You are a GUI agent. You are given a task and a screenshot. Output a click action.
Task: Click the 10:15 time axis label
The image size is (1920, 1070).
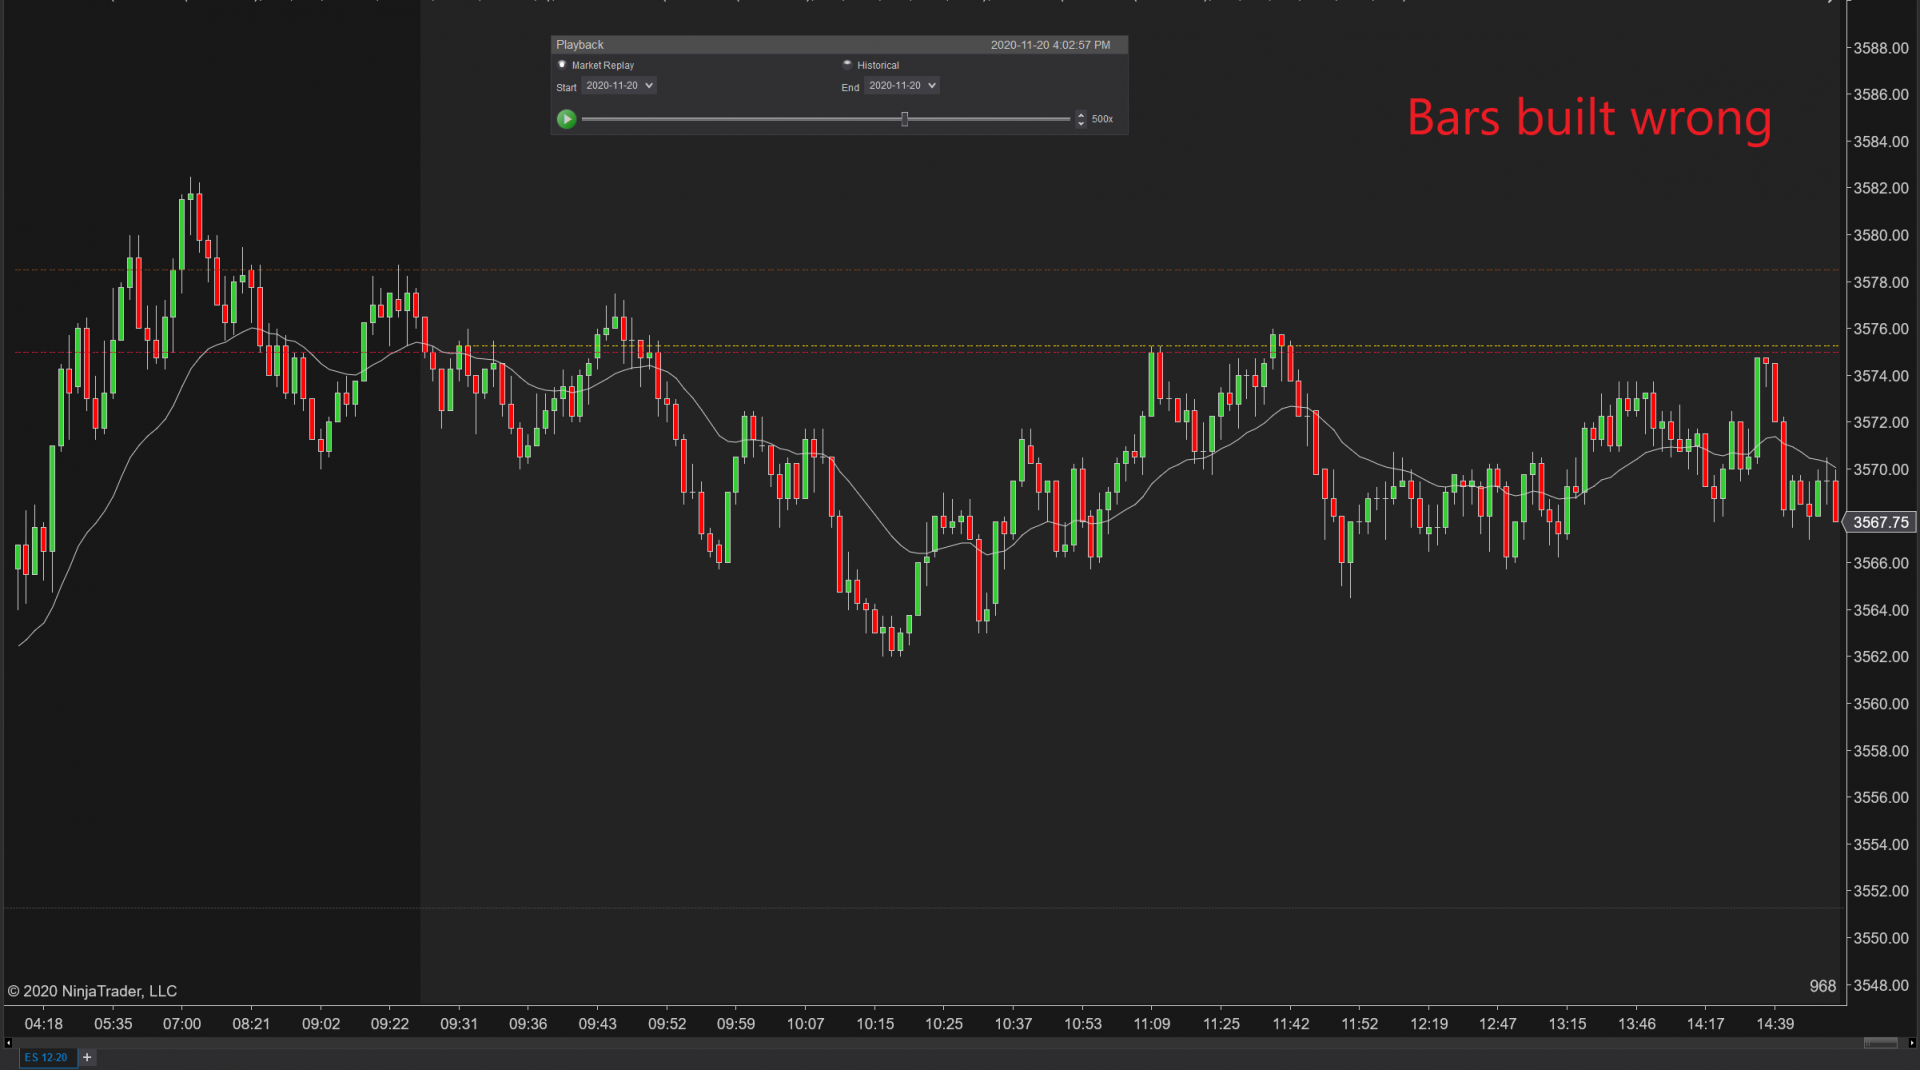coord(875,1024)
